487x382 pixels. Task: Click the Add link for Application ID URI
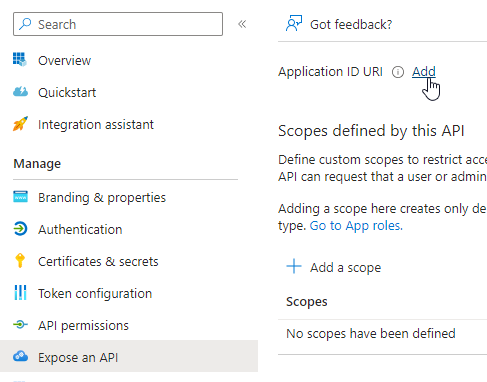click(x=424, y=71)
